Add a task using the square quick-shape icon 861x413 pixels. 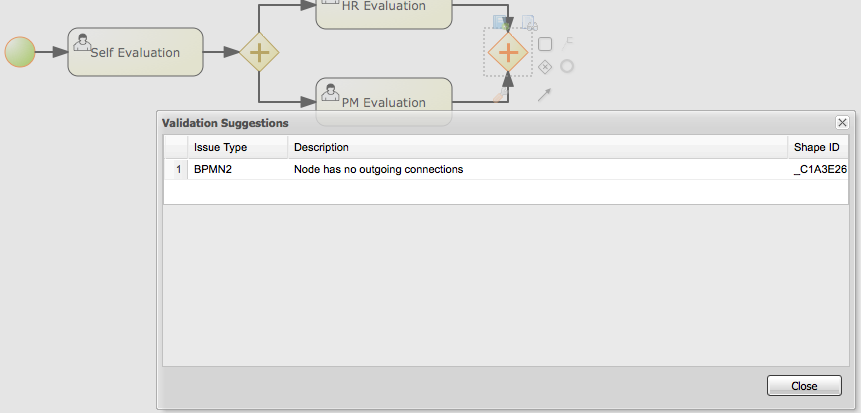click(x=545, y=44)
